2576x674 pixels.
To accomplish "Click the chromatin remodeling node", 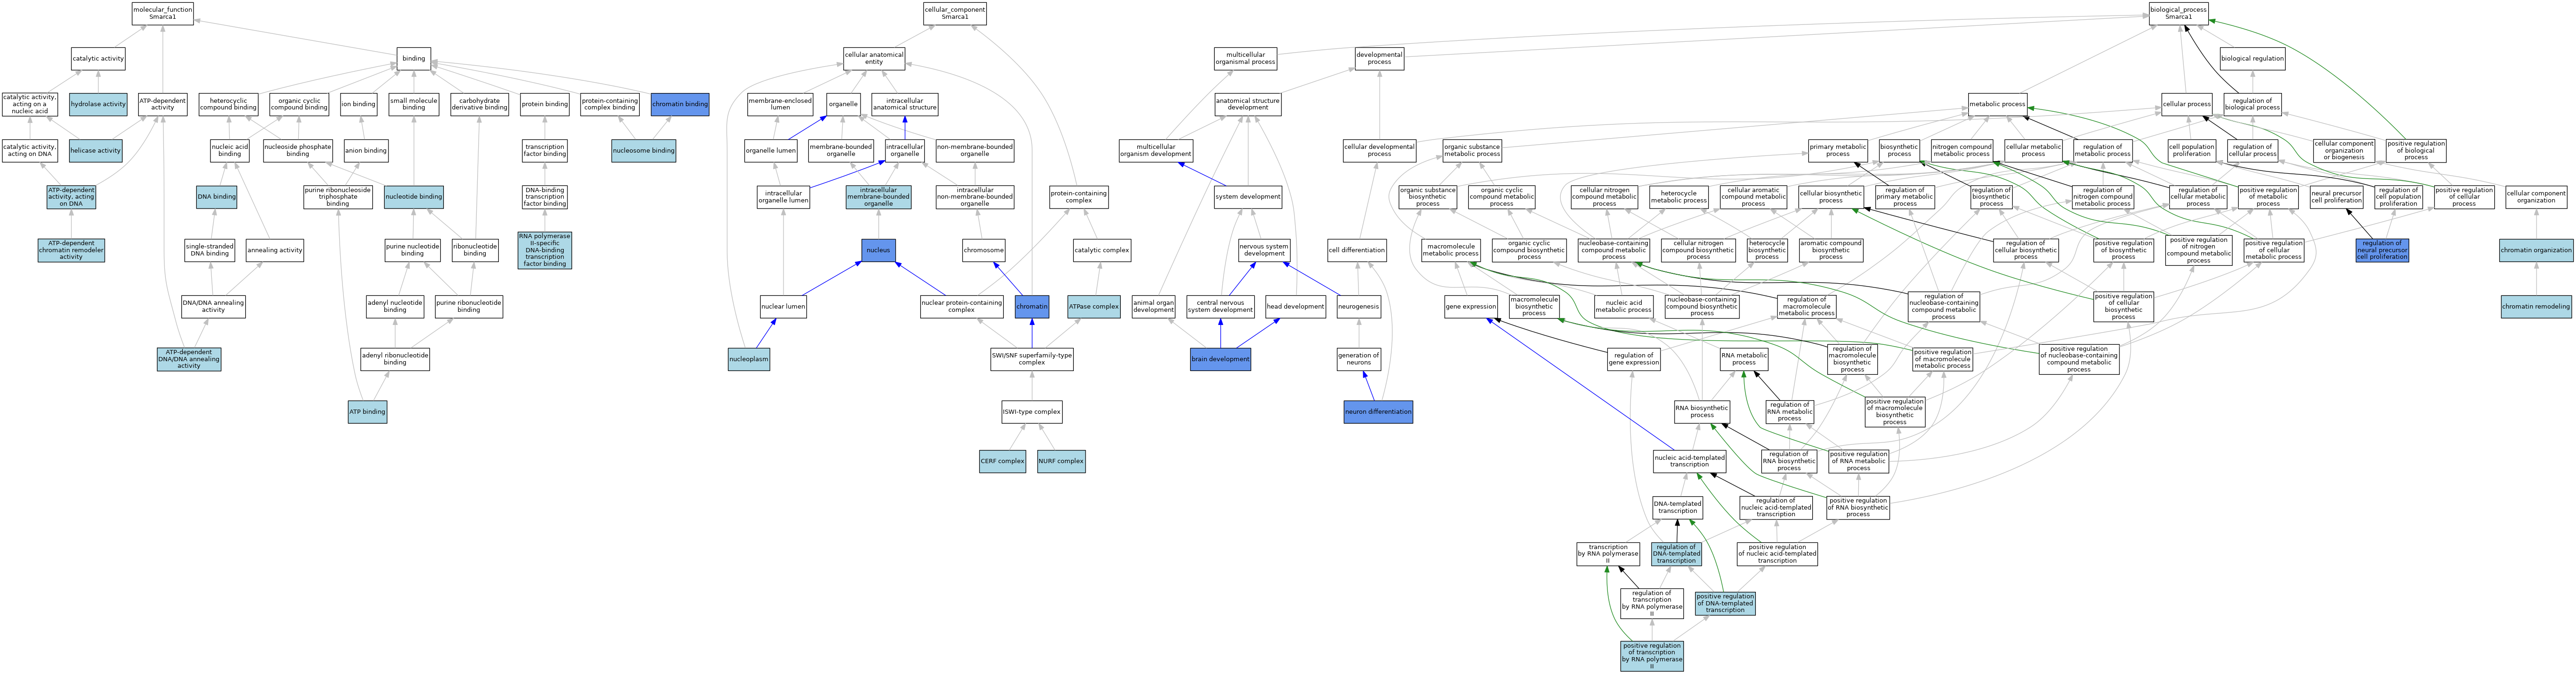I will coord(2536,307).
